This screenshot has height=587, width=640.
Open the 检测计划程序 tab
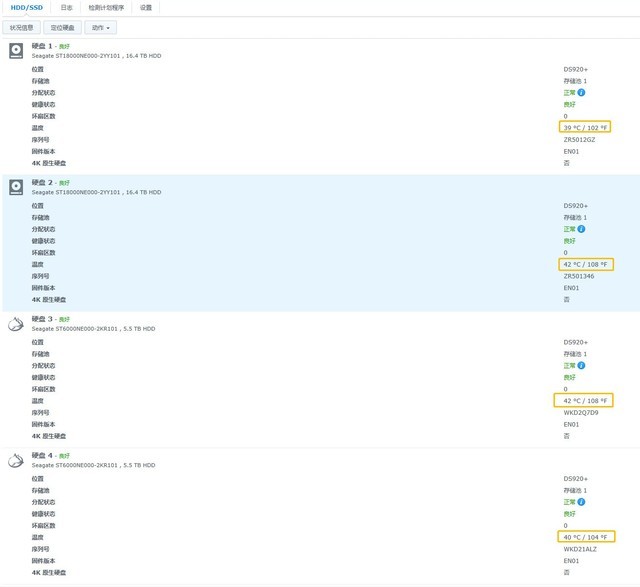pos(106,7)
